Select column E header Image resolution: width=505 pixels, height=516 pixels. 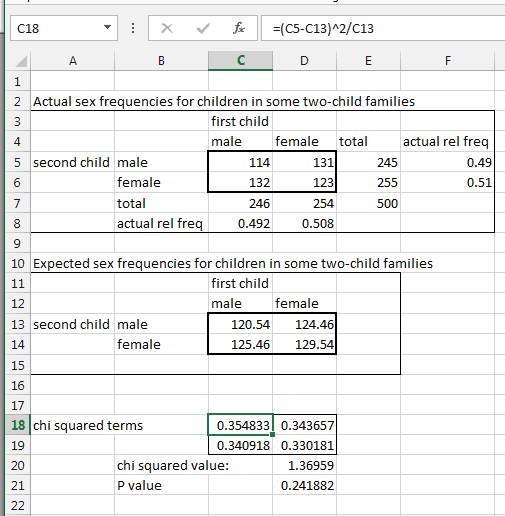click(368, 61)
